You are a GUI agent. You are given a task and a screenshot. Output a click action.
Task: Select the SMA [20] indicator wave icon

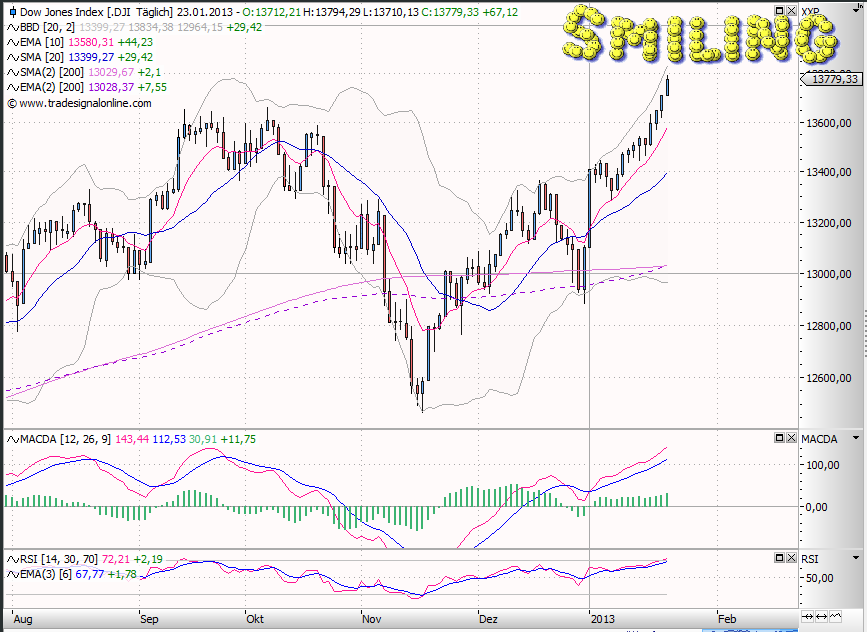coord(12,57)
